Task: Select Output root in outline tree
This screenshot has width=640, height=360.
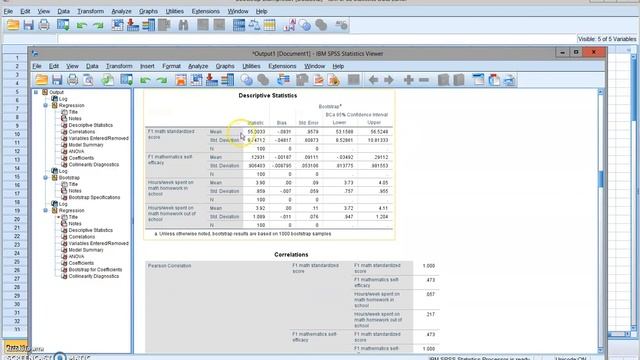Action: (56, 92)
